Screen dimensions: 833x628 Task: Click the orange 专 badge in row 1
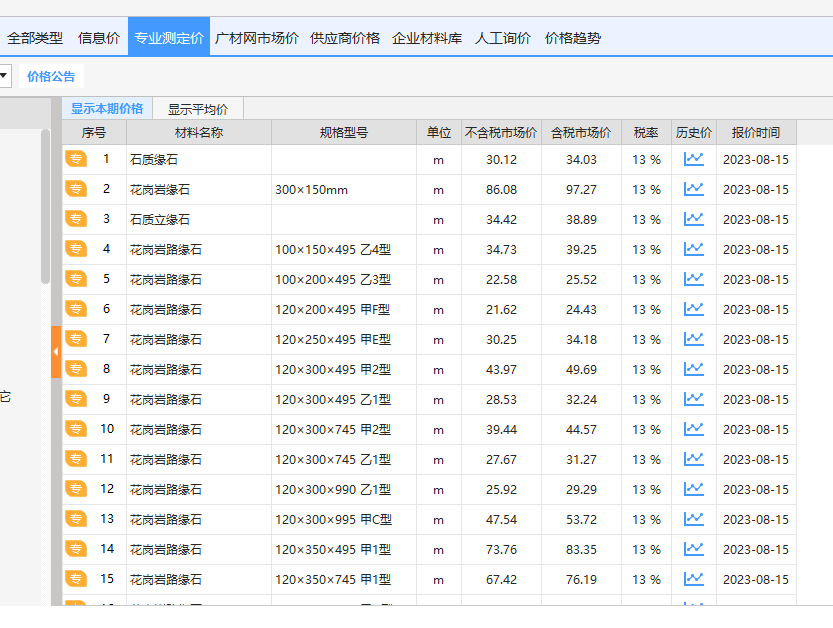point(76,159)
